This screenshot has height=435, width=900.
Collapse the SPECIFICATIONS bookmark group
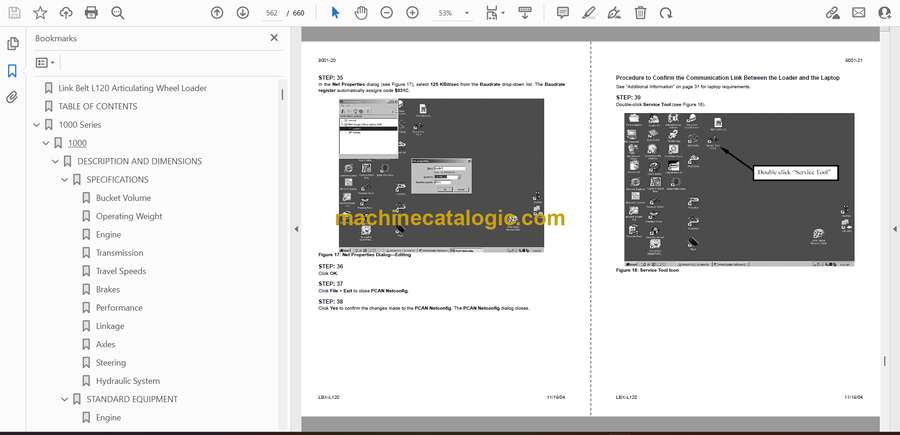[64, 180]
